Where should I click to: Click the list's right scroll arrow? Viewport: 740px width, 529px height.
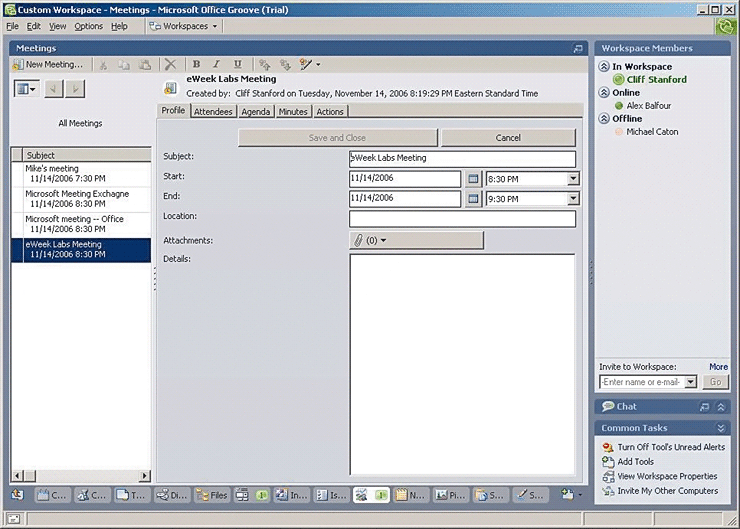(x=145, y=476)
